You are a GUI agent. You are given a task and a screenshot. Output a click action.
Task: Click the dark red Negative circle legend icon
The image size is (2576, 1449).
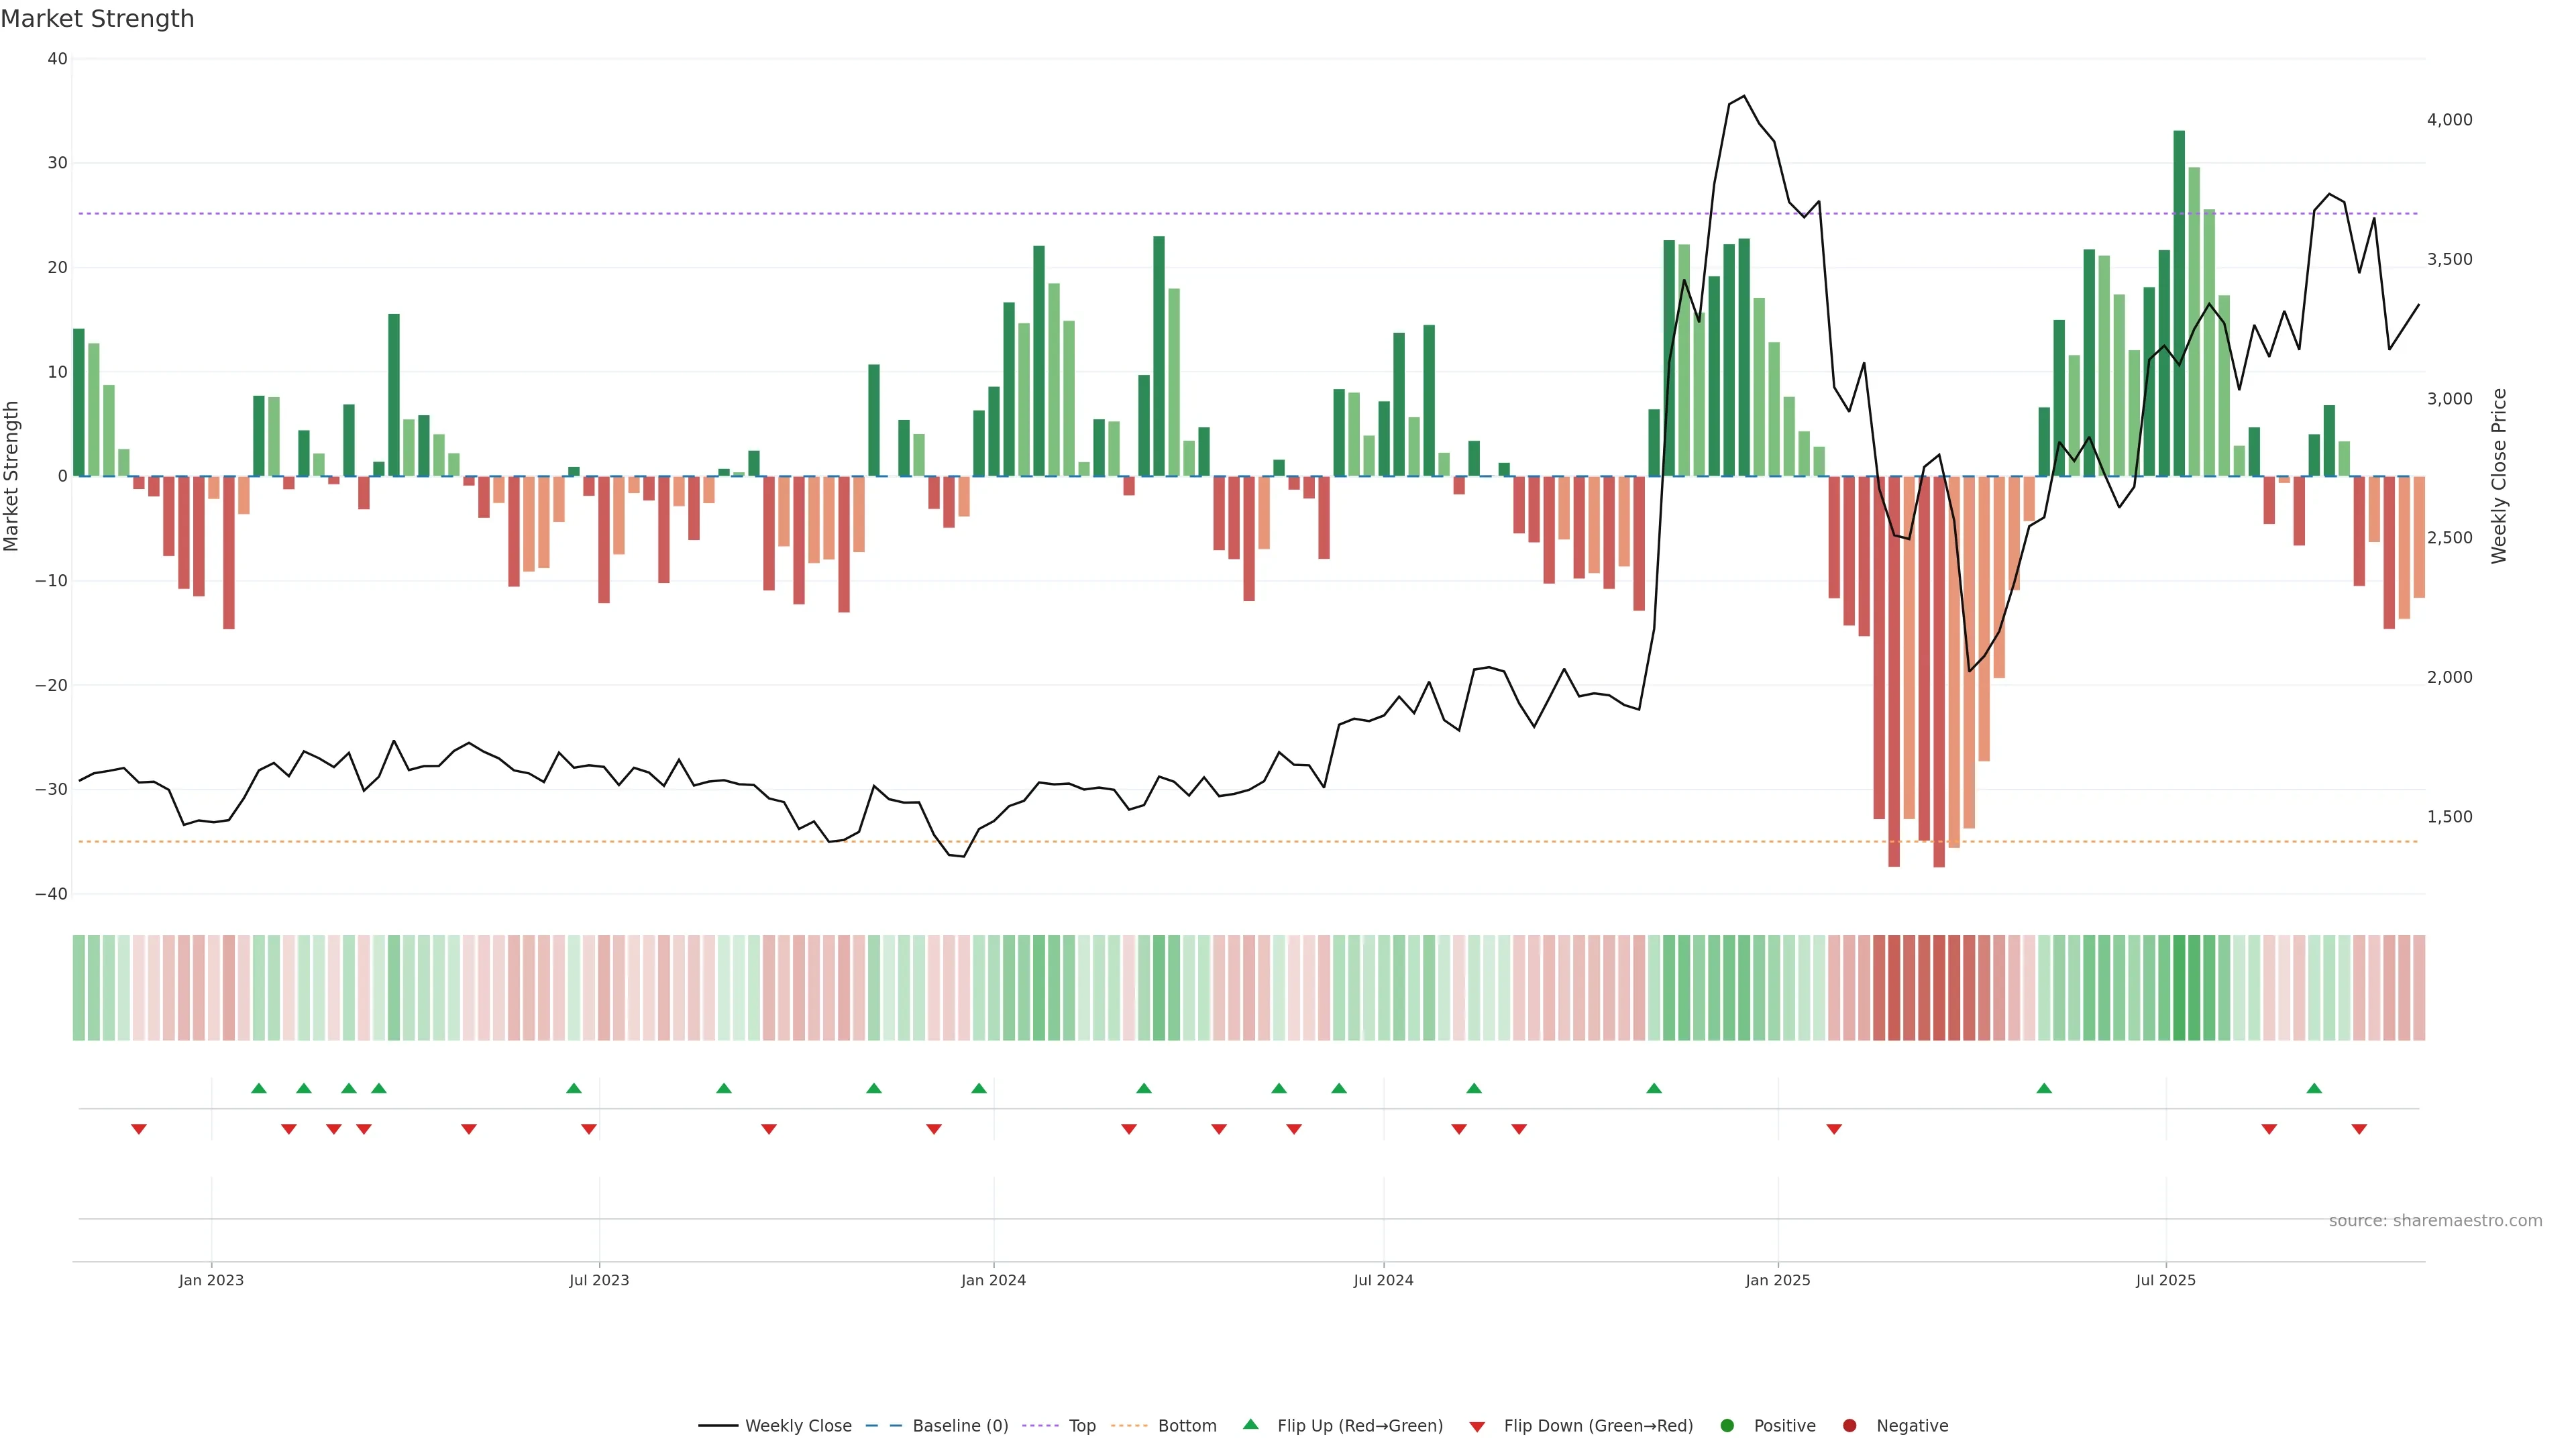(1849, 1426)
